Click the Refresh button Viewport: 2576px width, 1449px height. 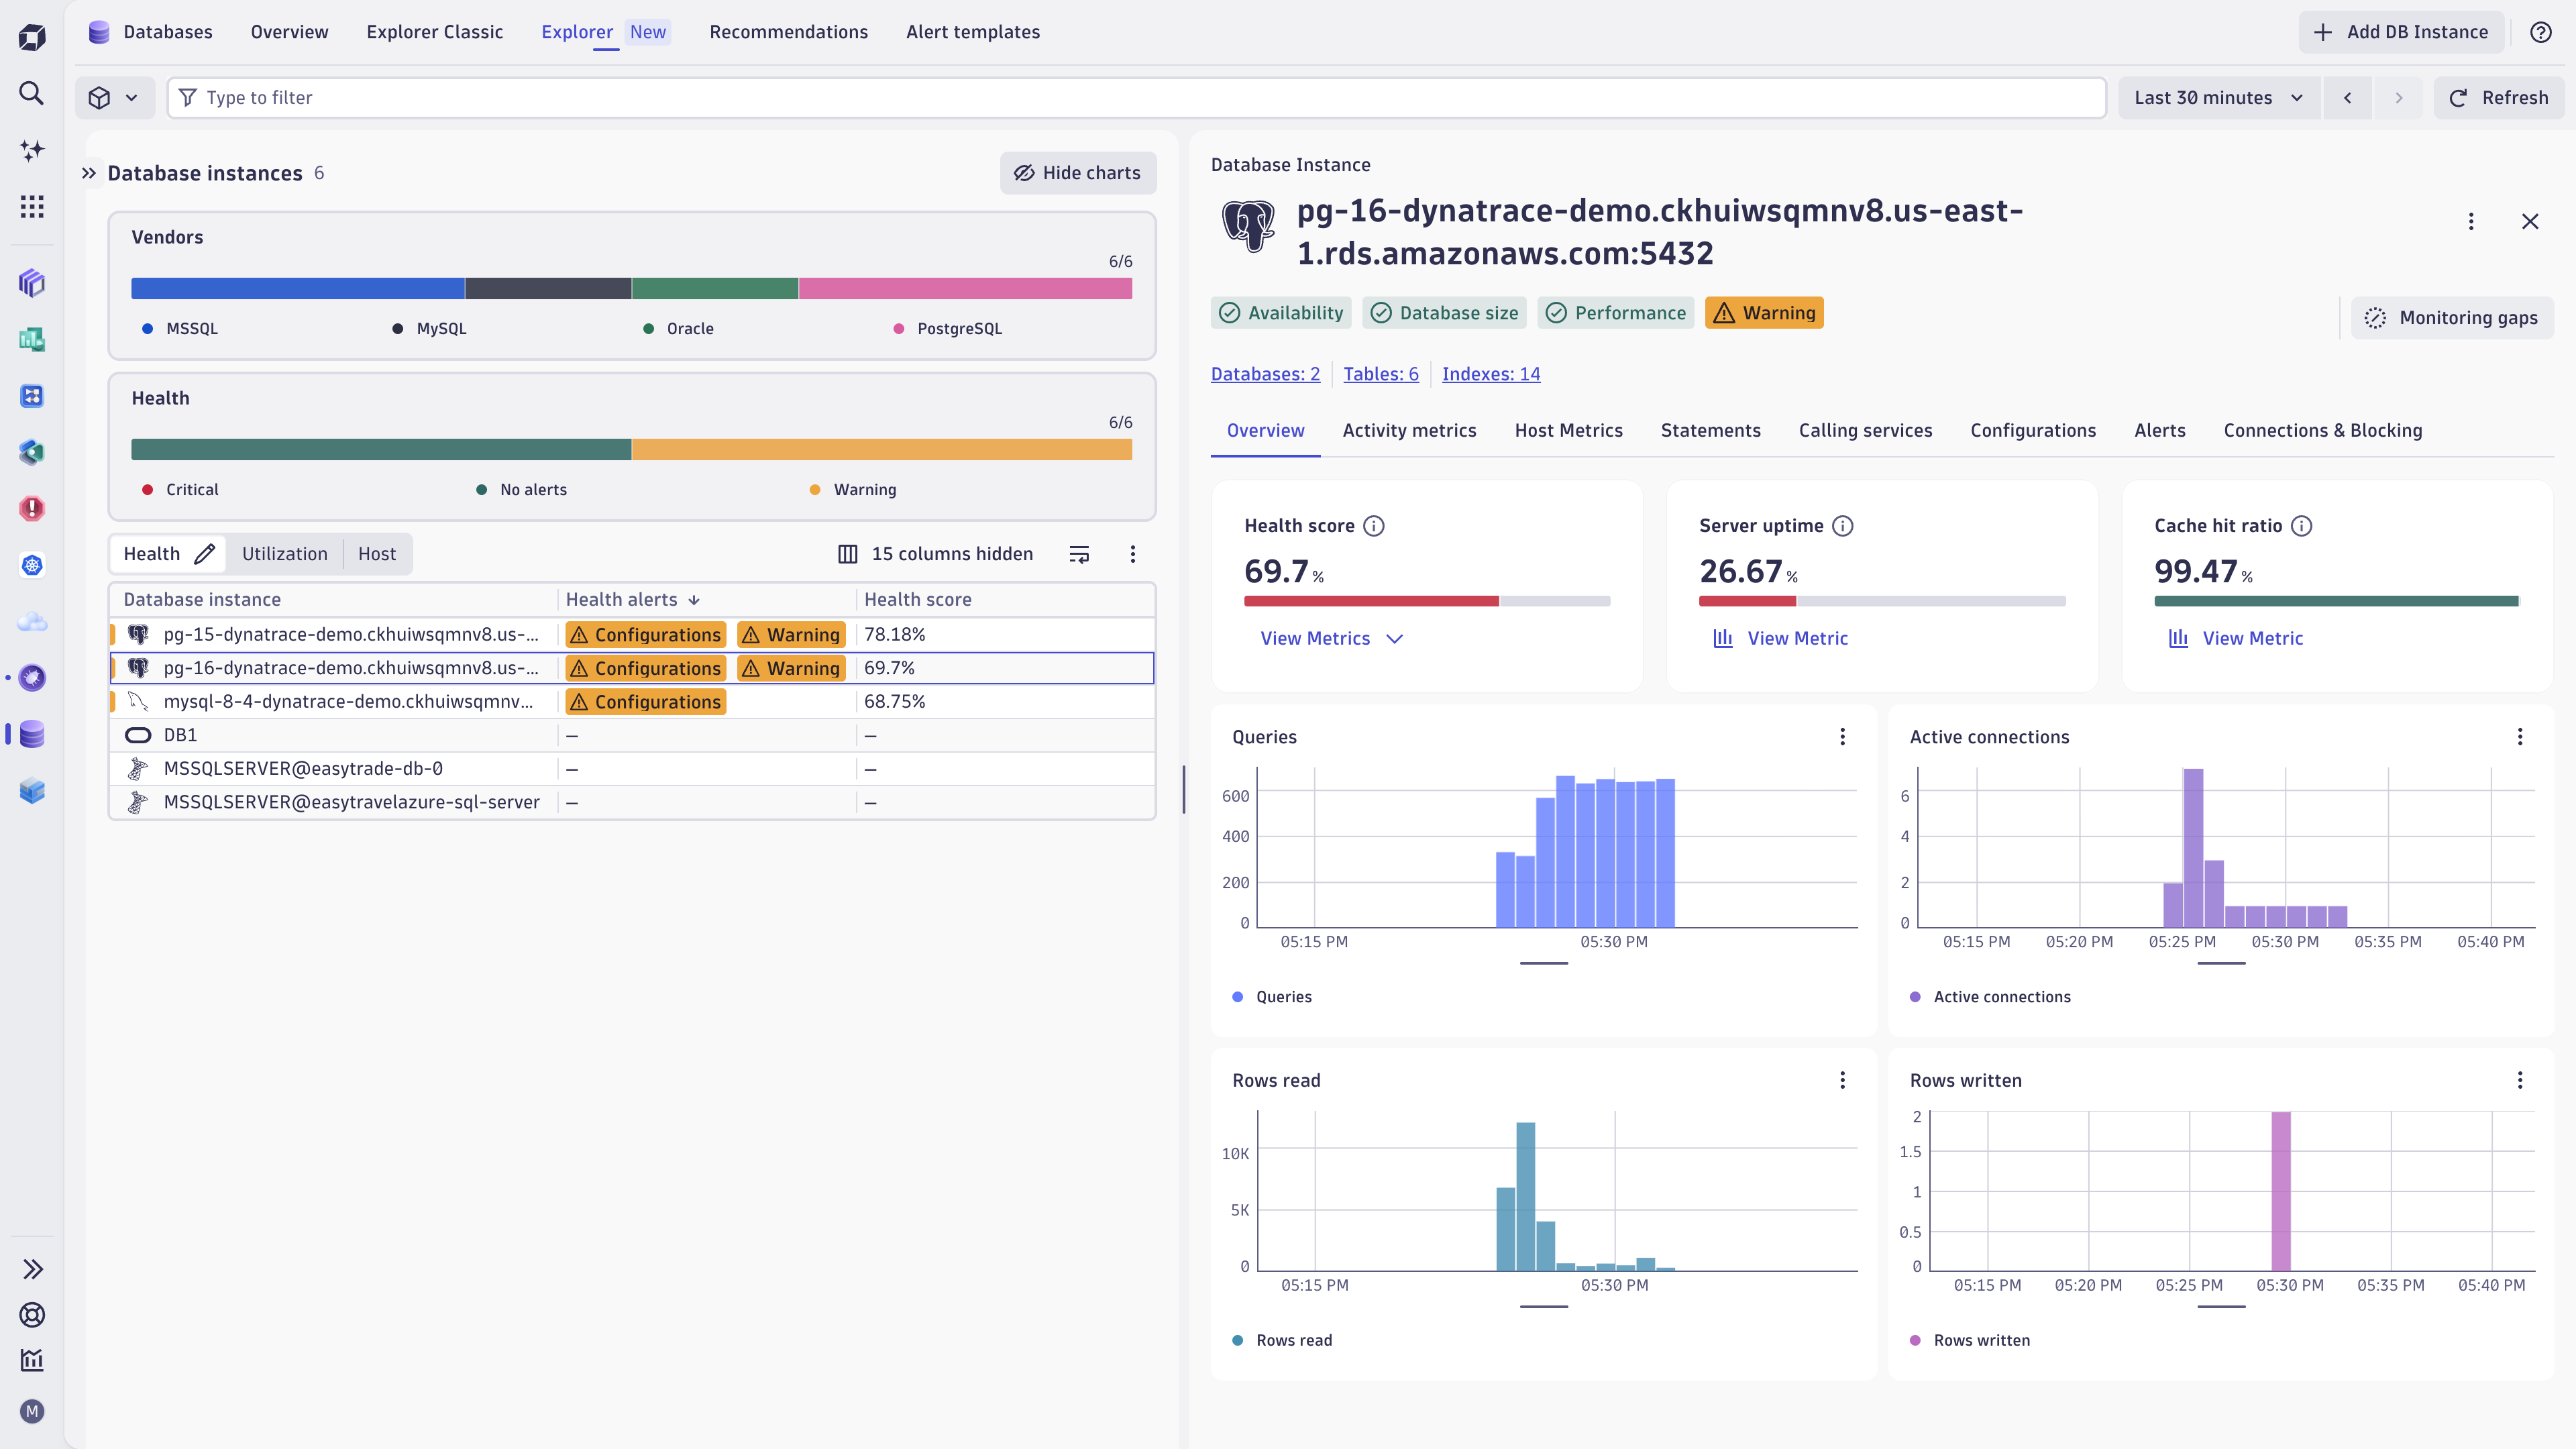tap(2499, 97)
